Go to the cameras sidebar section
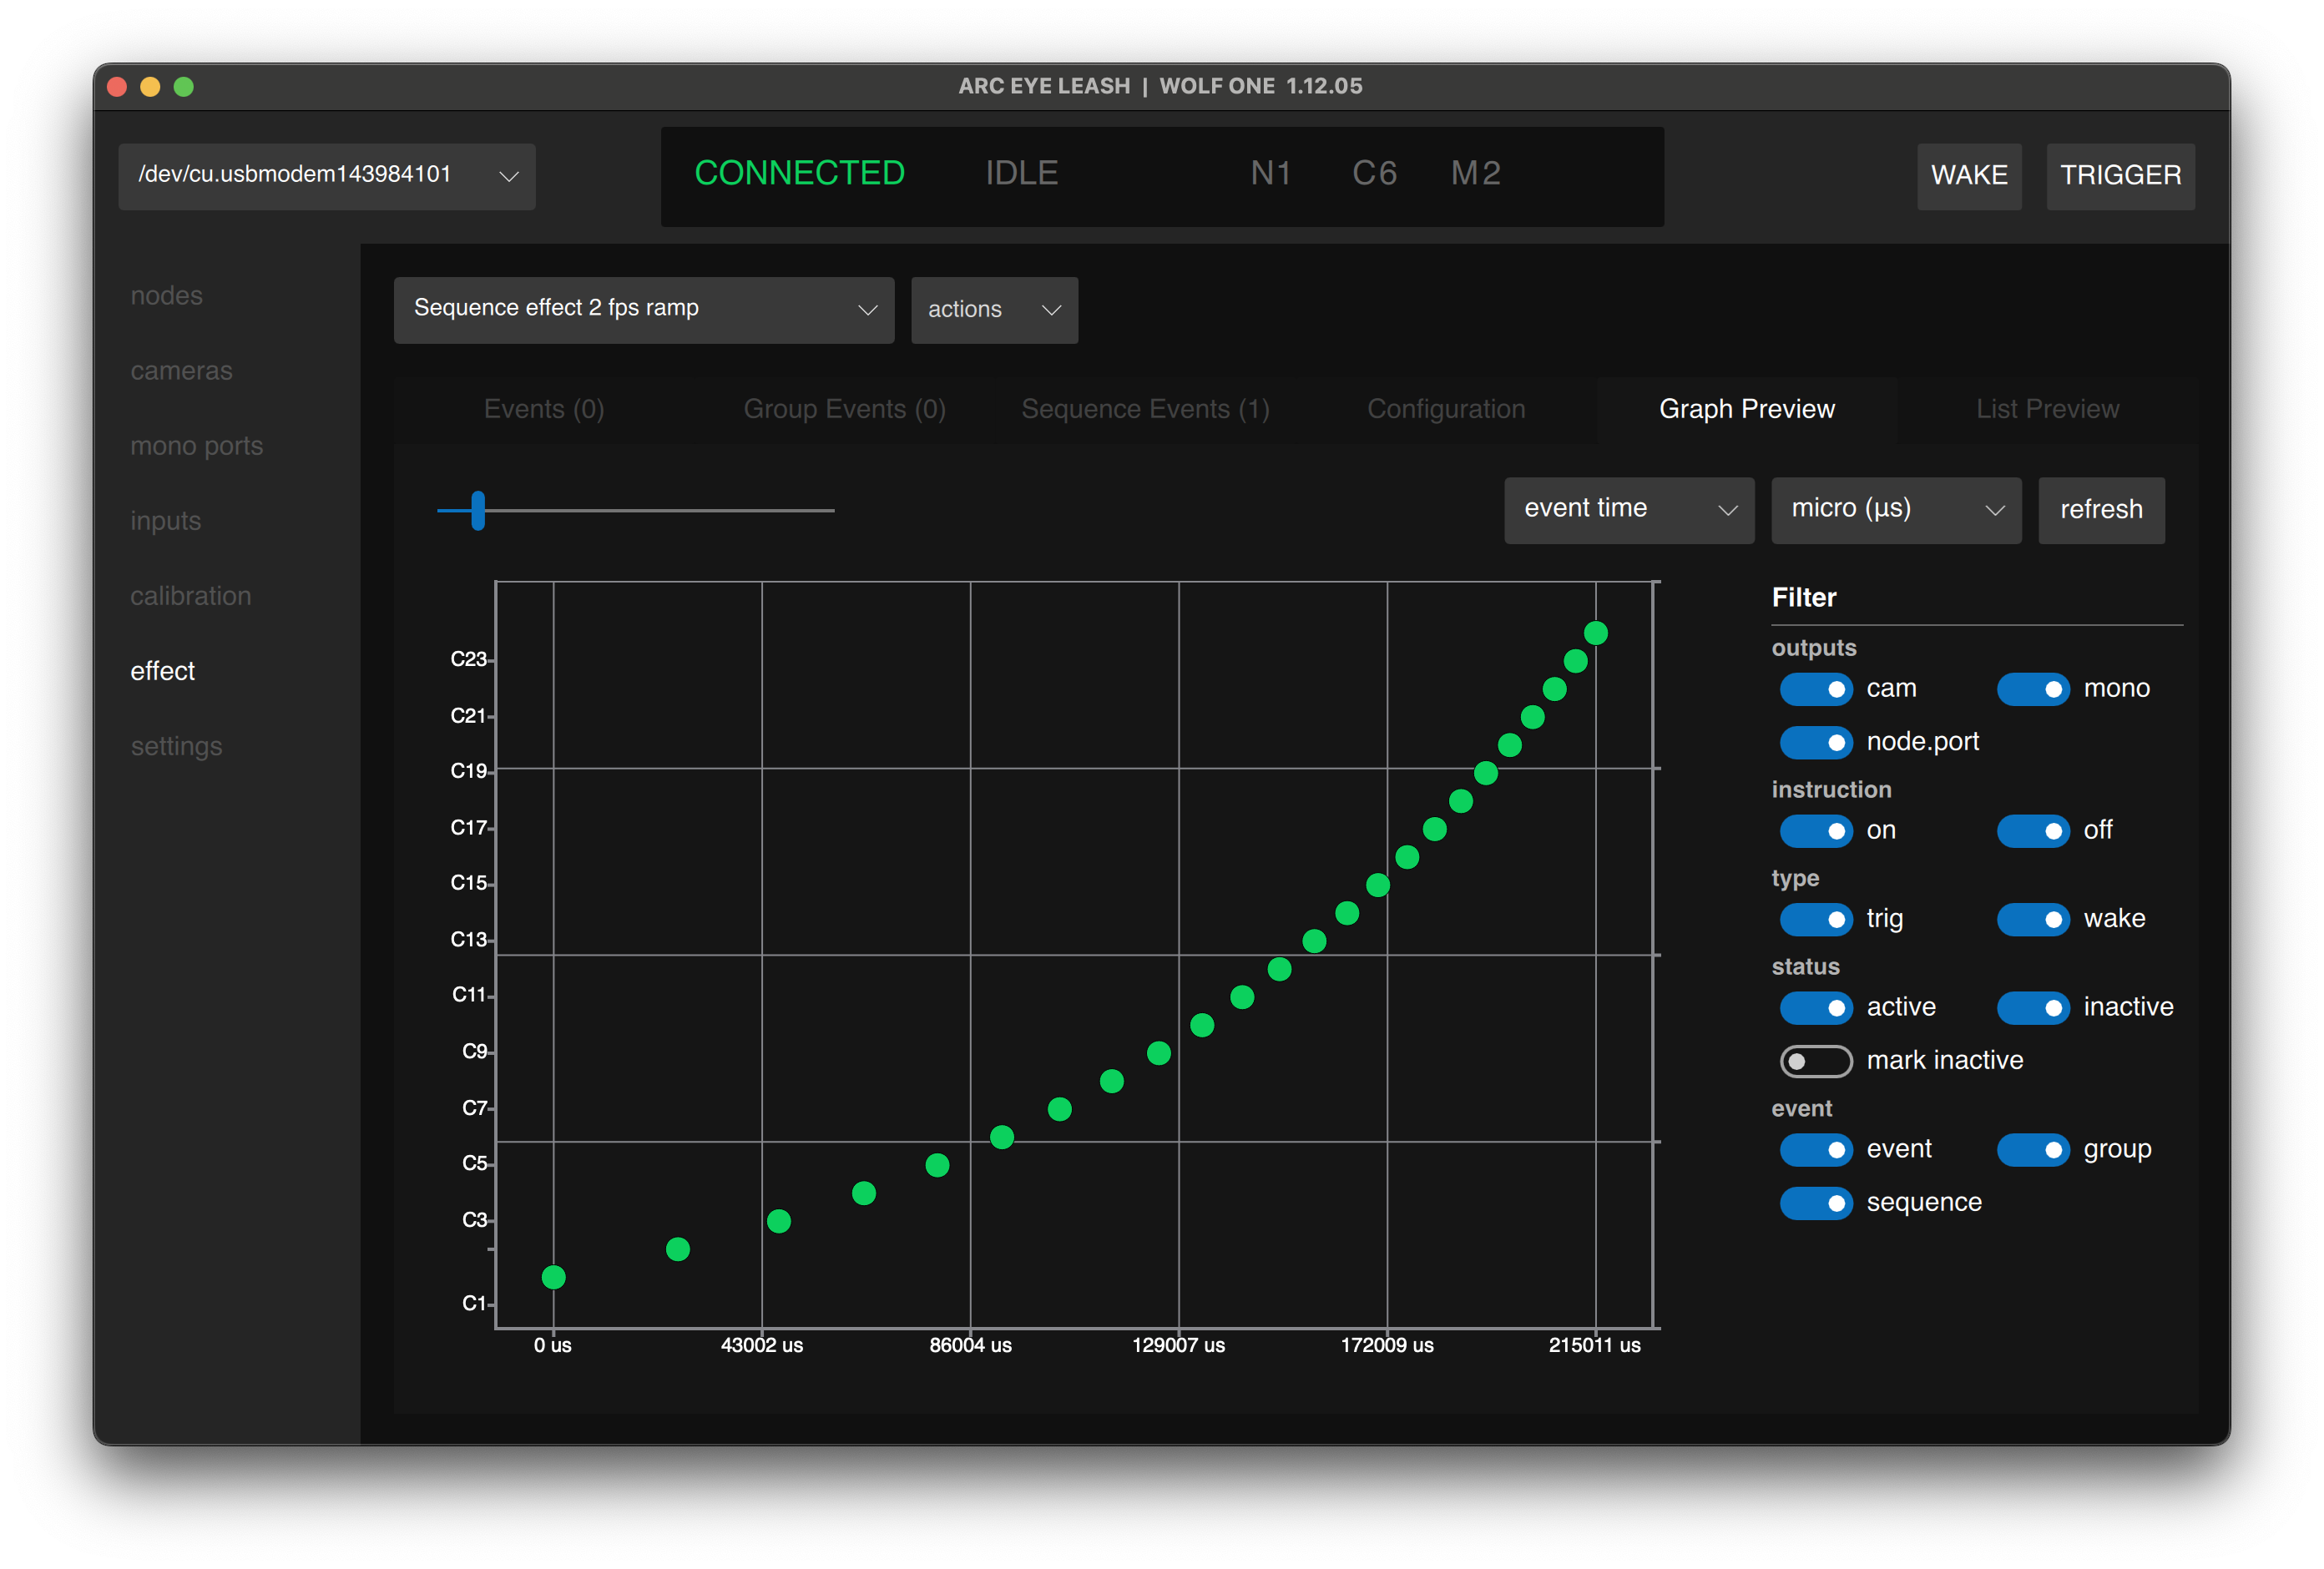 coord(181,371)
